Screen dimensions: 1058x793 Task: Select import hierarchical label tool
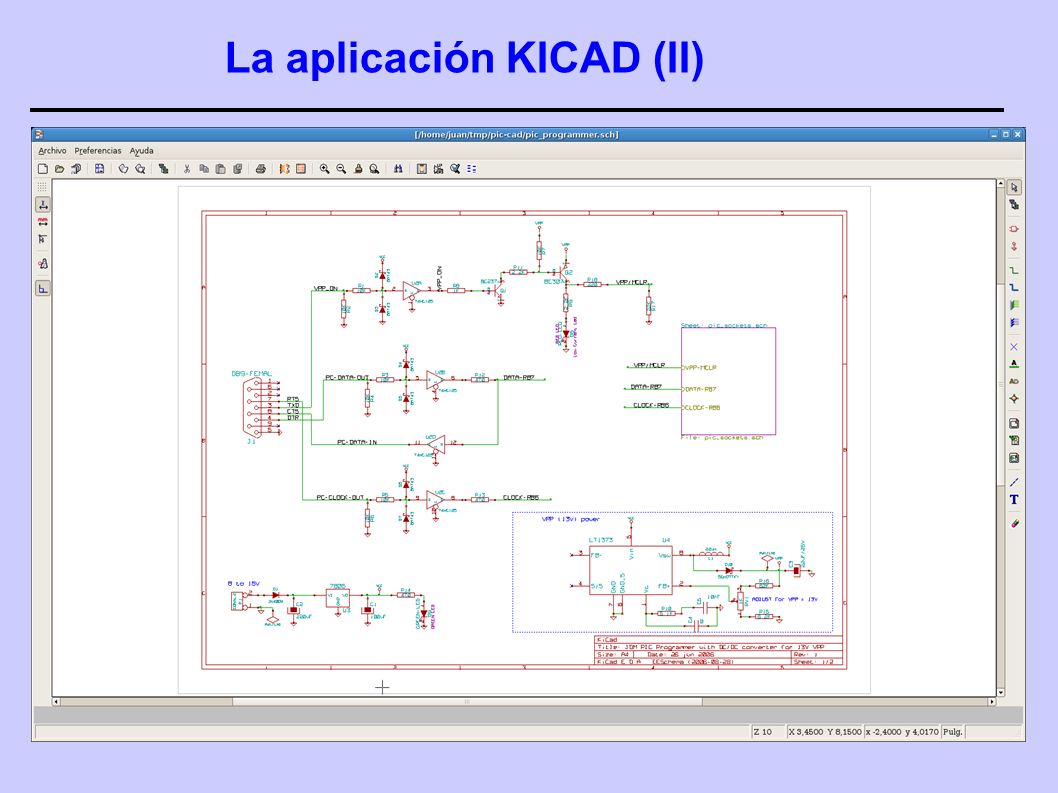pyautogui.click(x=1013, y=440)
